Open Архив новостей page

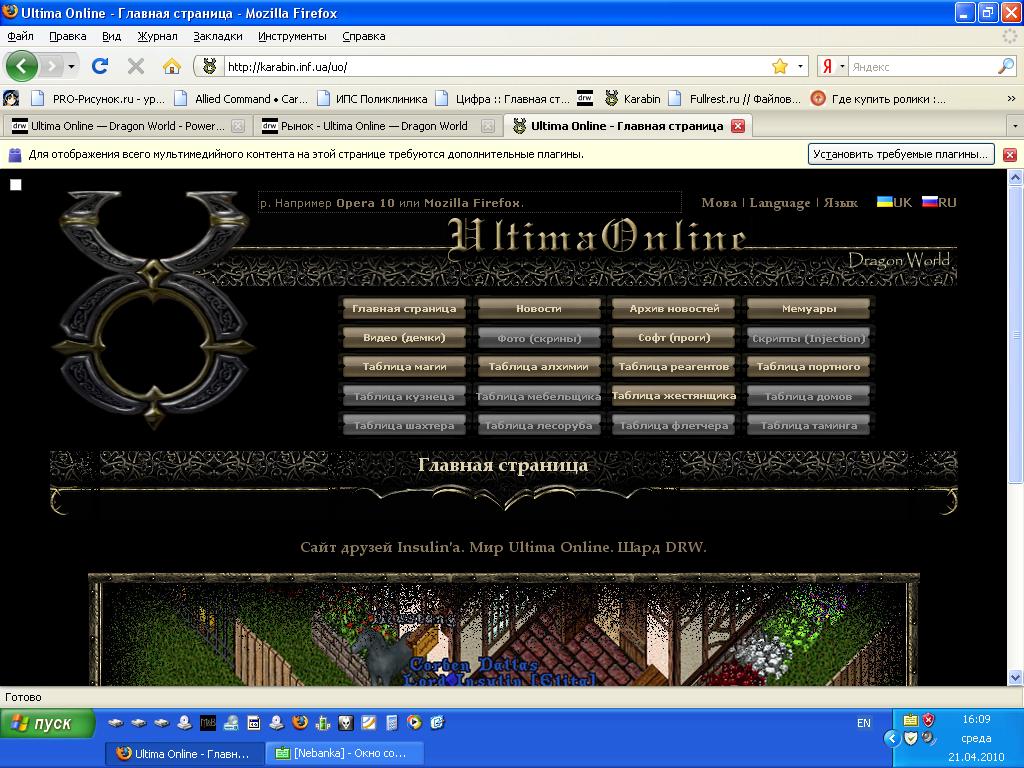674,308
